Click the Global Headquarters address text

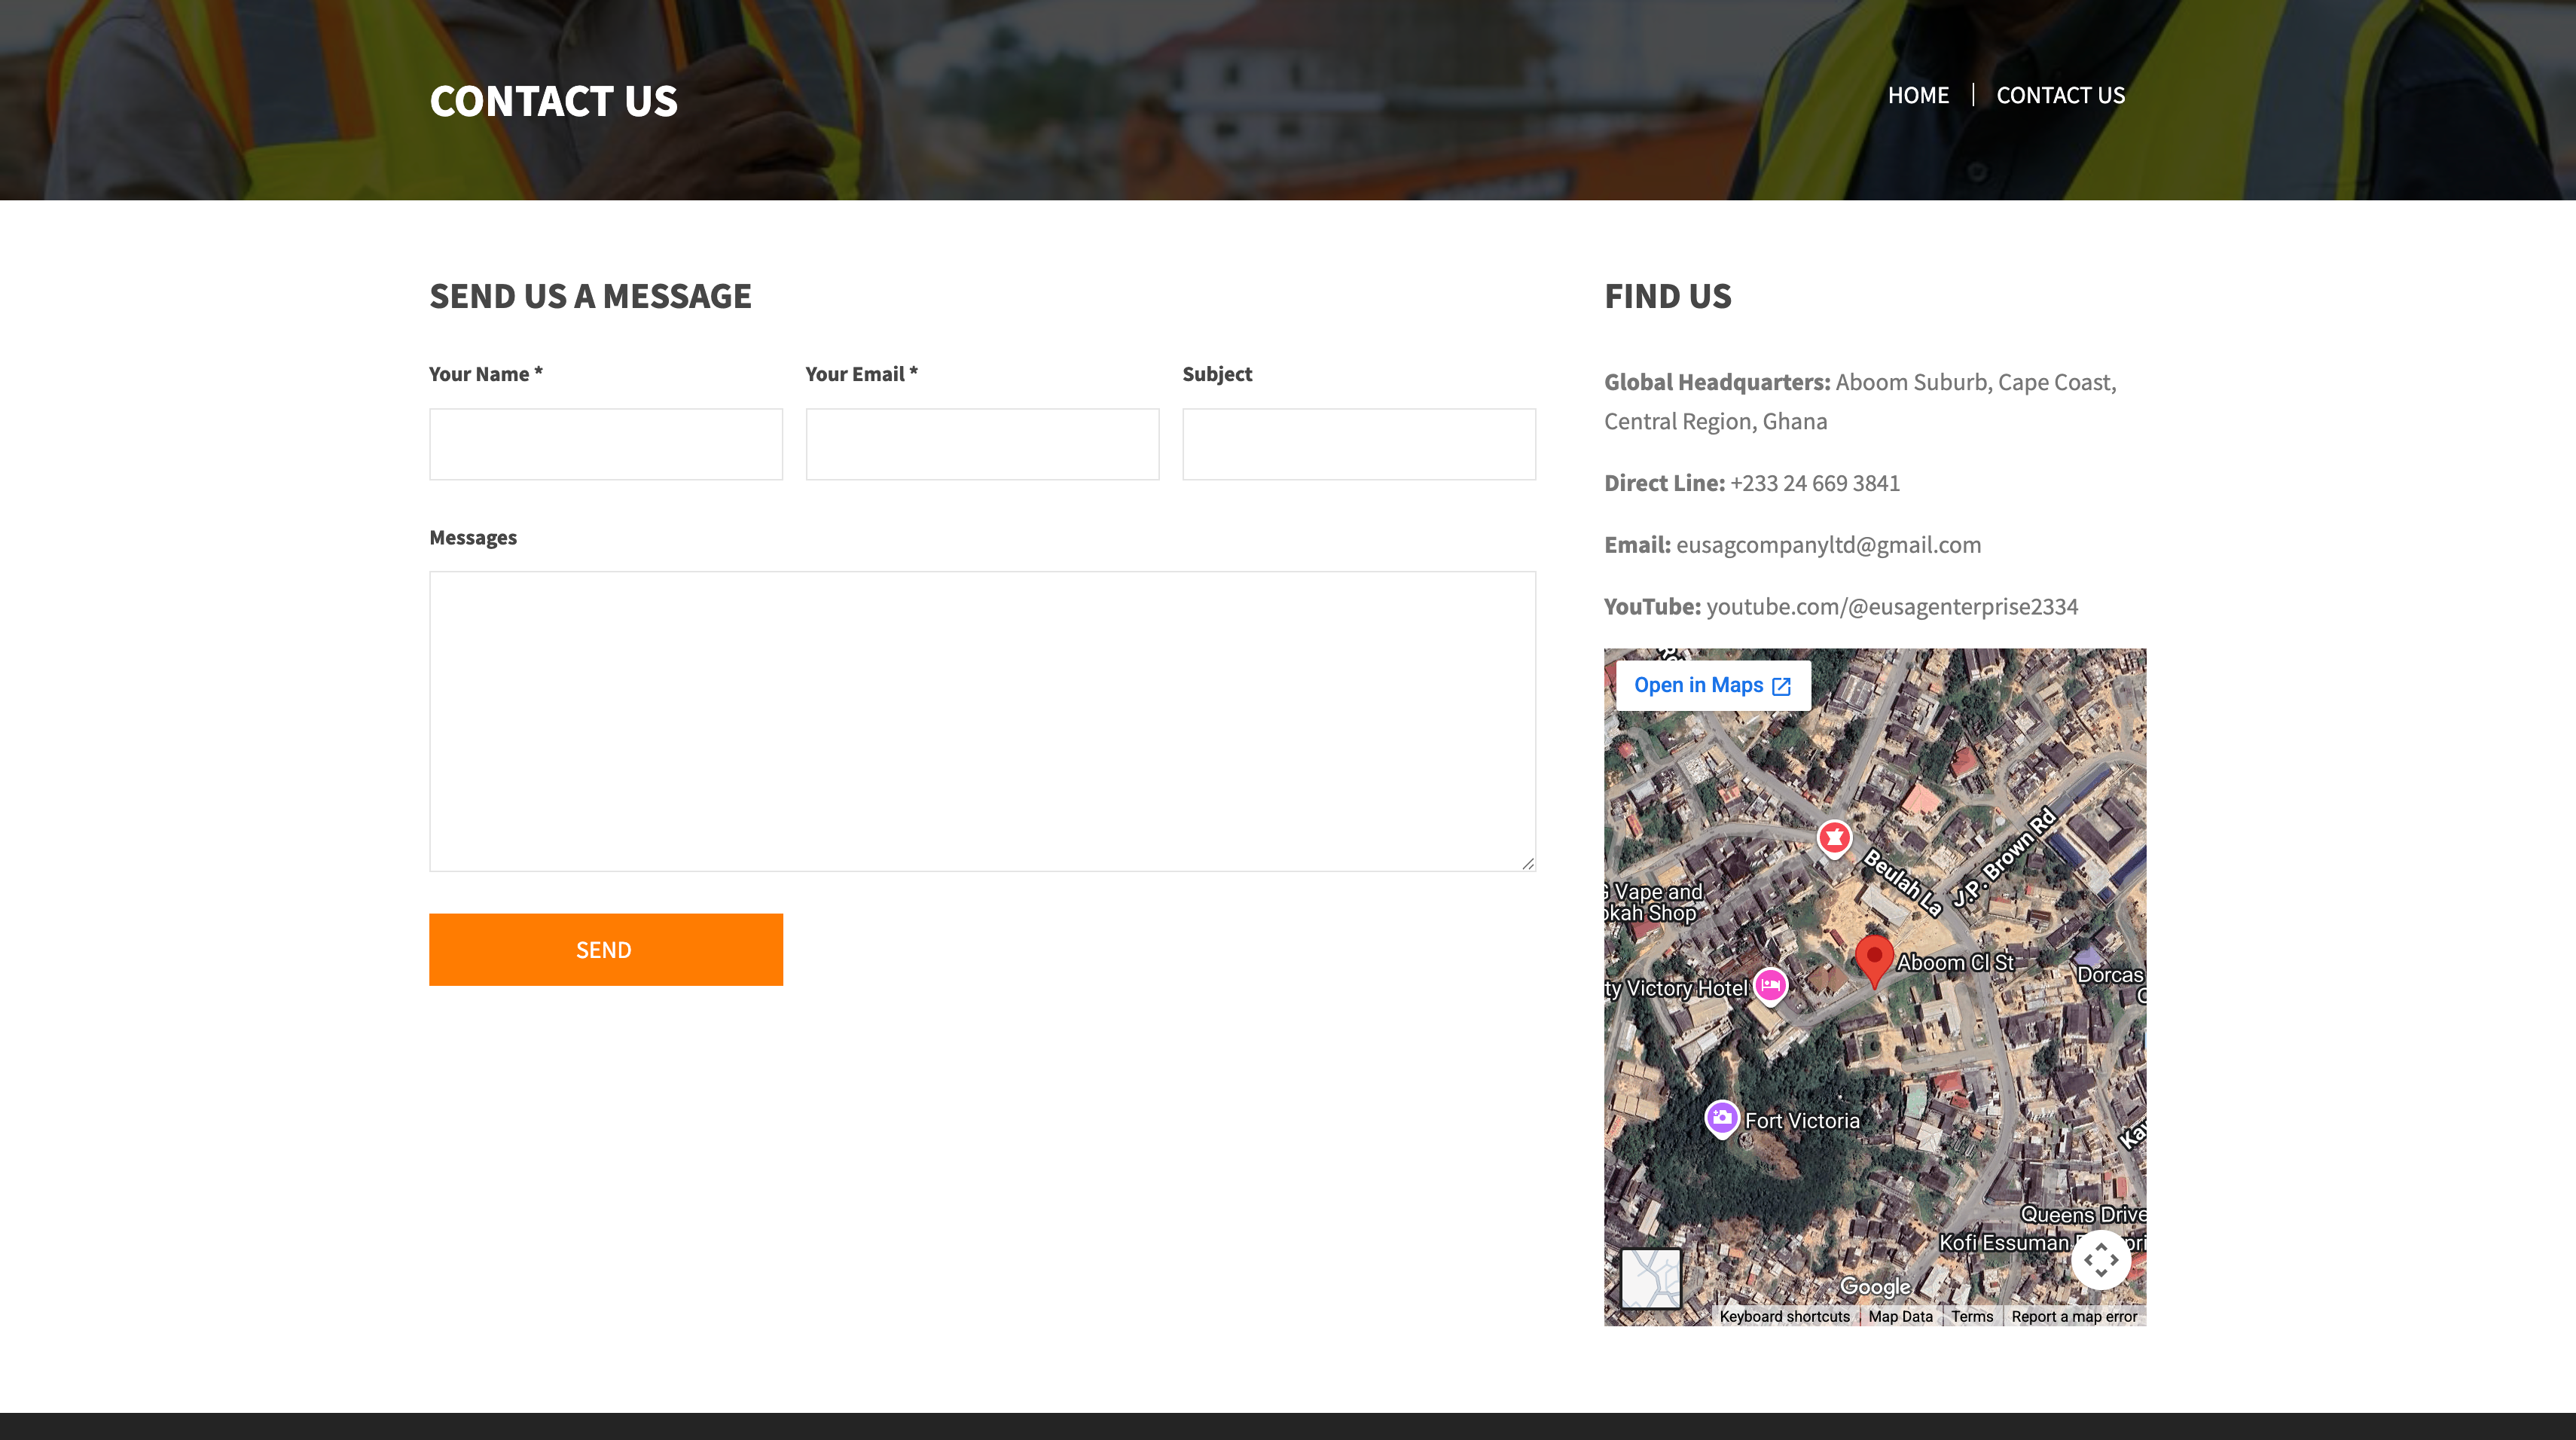tap(1860, 401)
